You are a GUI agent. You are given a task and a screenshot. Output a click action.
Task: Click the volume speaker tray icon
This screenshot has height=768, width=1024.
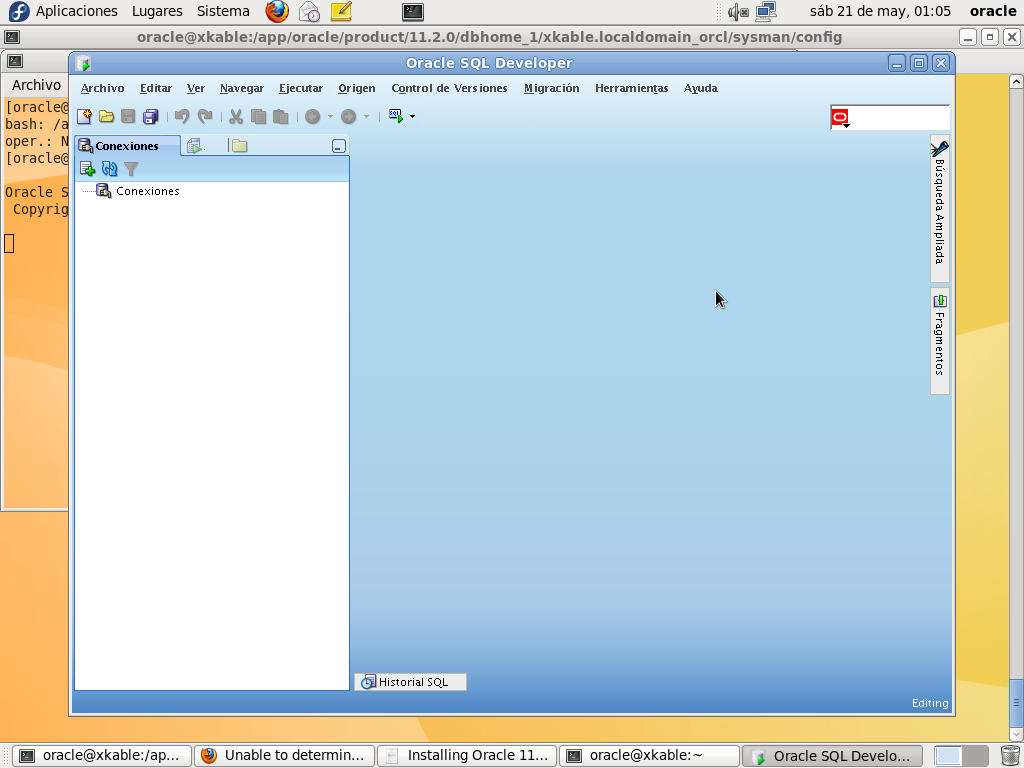pos(738,11)
